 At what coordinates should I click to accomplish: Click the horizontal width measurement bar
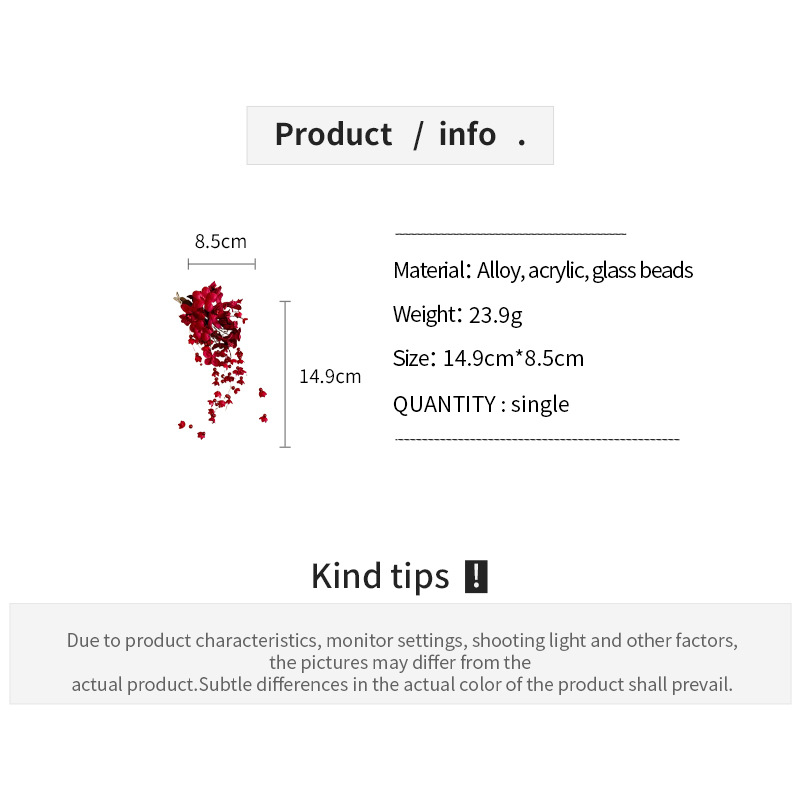pyautogui.click(x=222, y=263)
